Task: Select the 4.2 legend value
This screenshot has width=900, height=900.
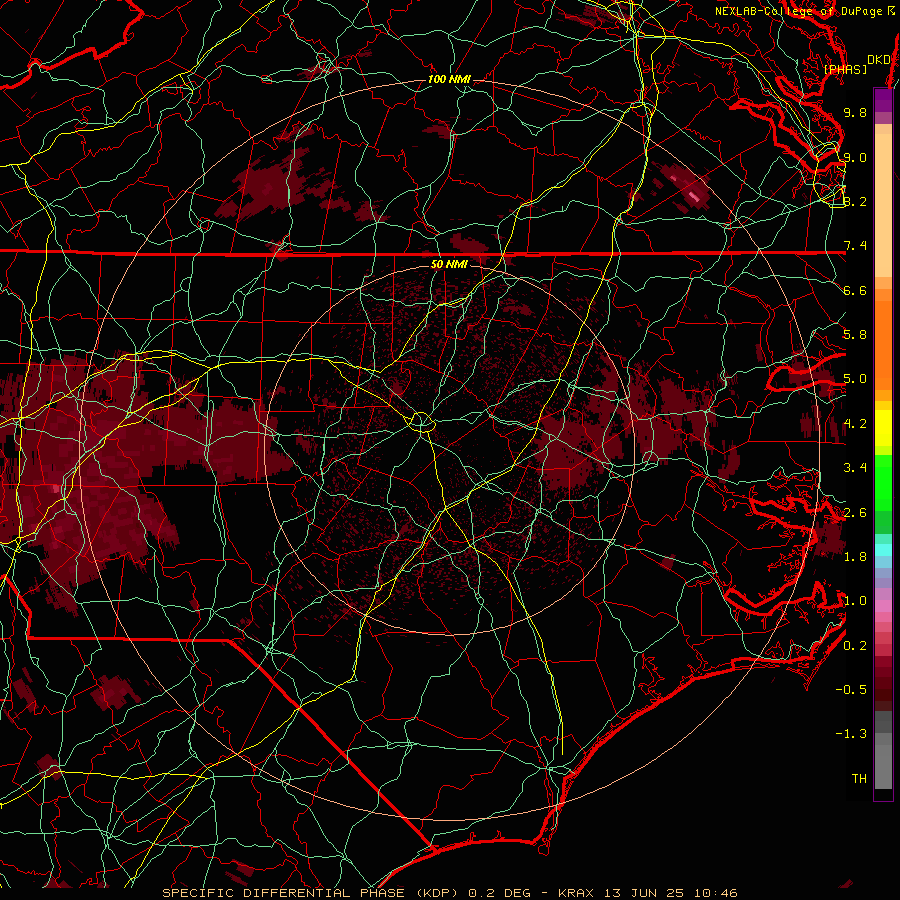Action: click(x=855, y=424)
